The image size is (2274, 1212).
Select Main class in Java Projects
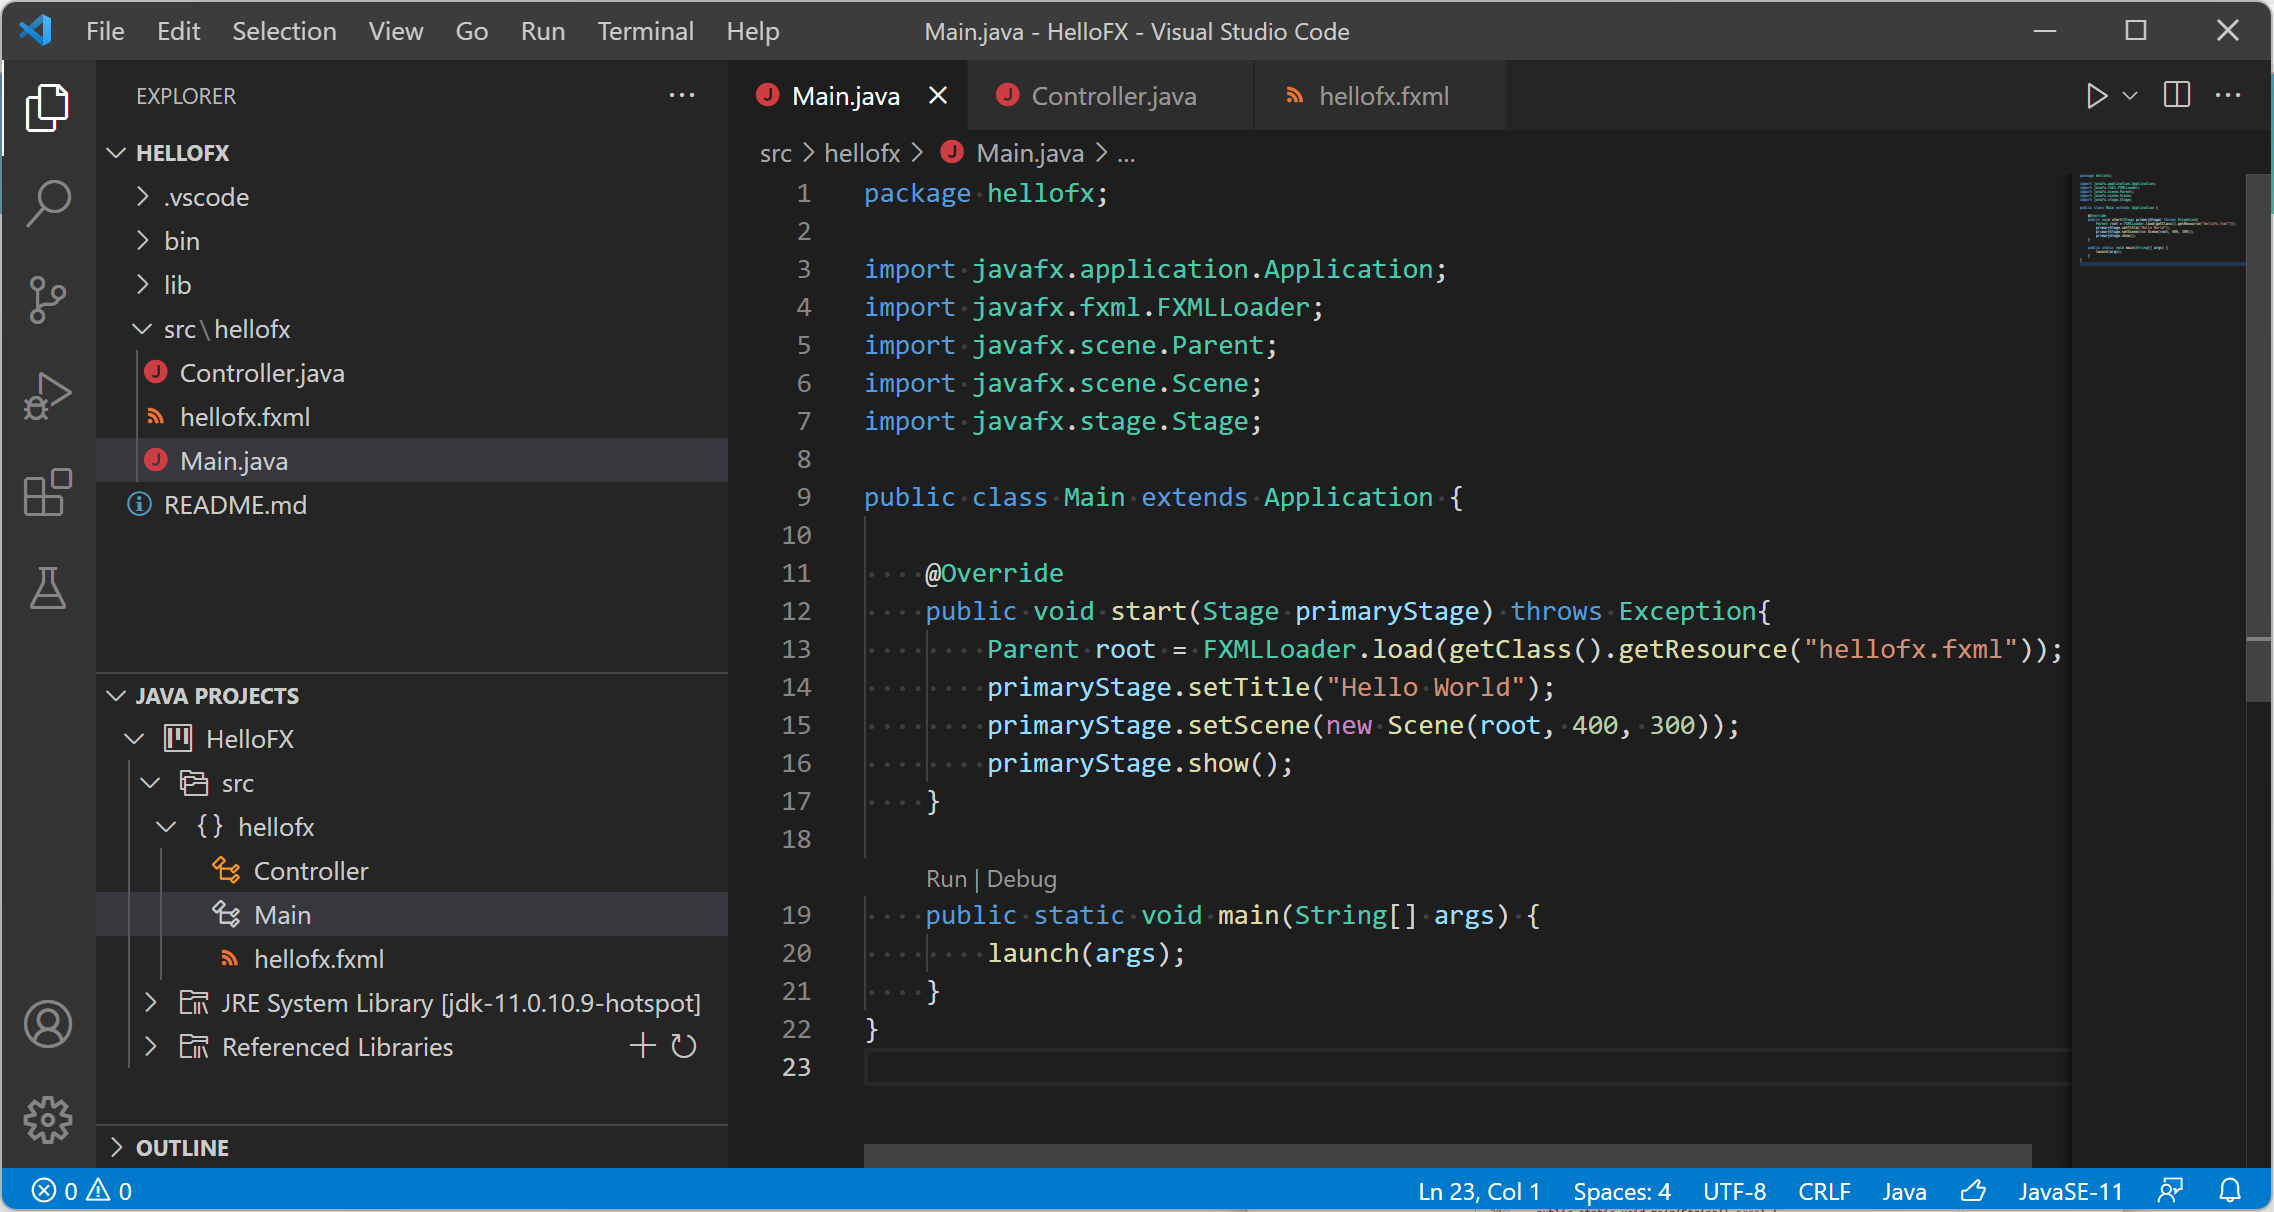pos(412,915)
